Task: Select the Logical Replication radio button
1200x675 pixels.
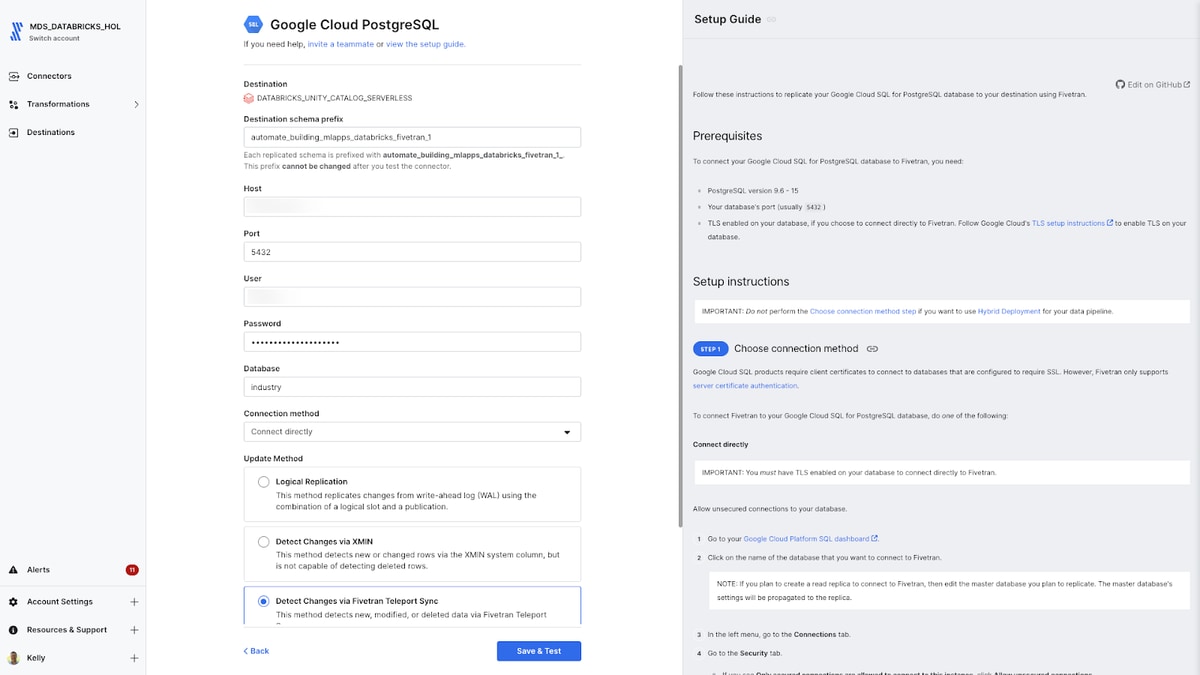Action: (x=264, y=482)
